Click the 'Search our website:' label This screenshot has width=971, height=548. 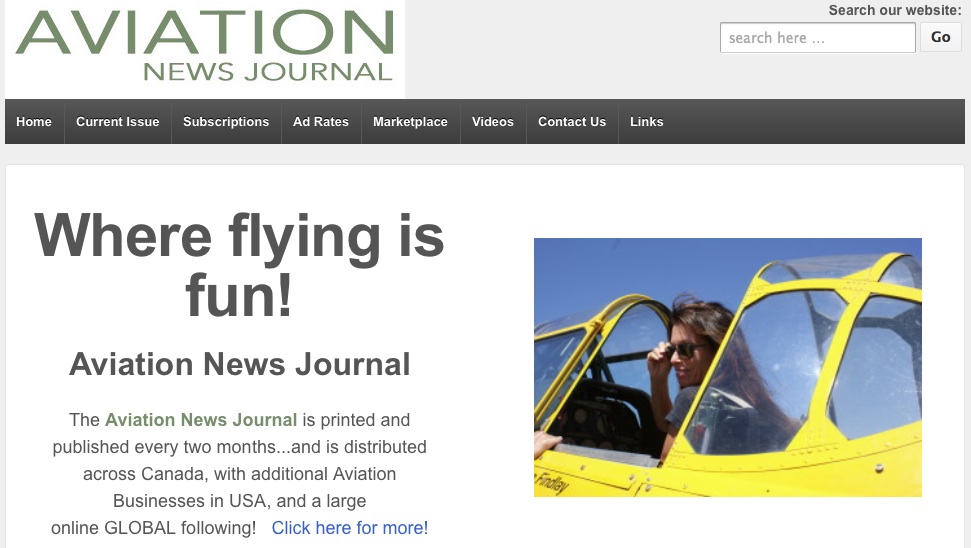(895, 10)
